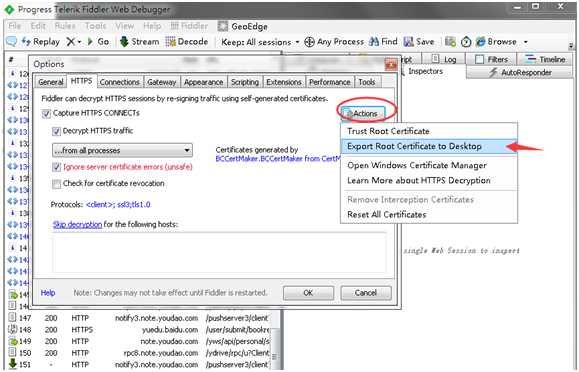Viewport: 579px width, 372px height.
Task: Open the Keep: All sessions dropdown
Action: (x=260, y=42)
